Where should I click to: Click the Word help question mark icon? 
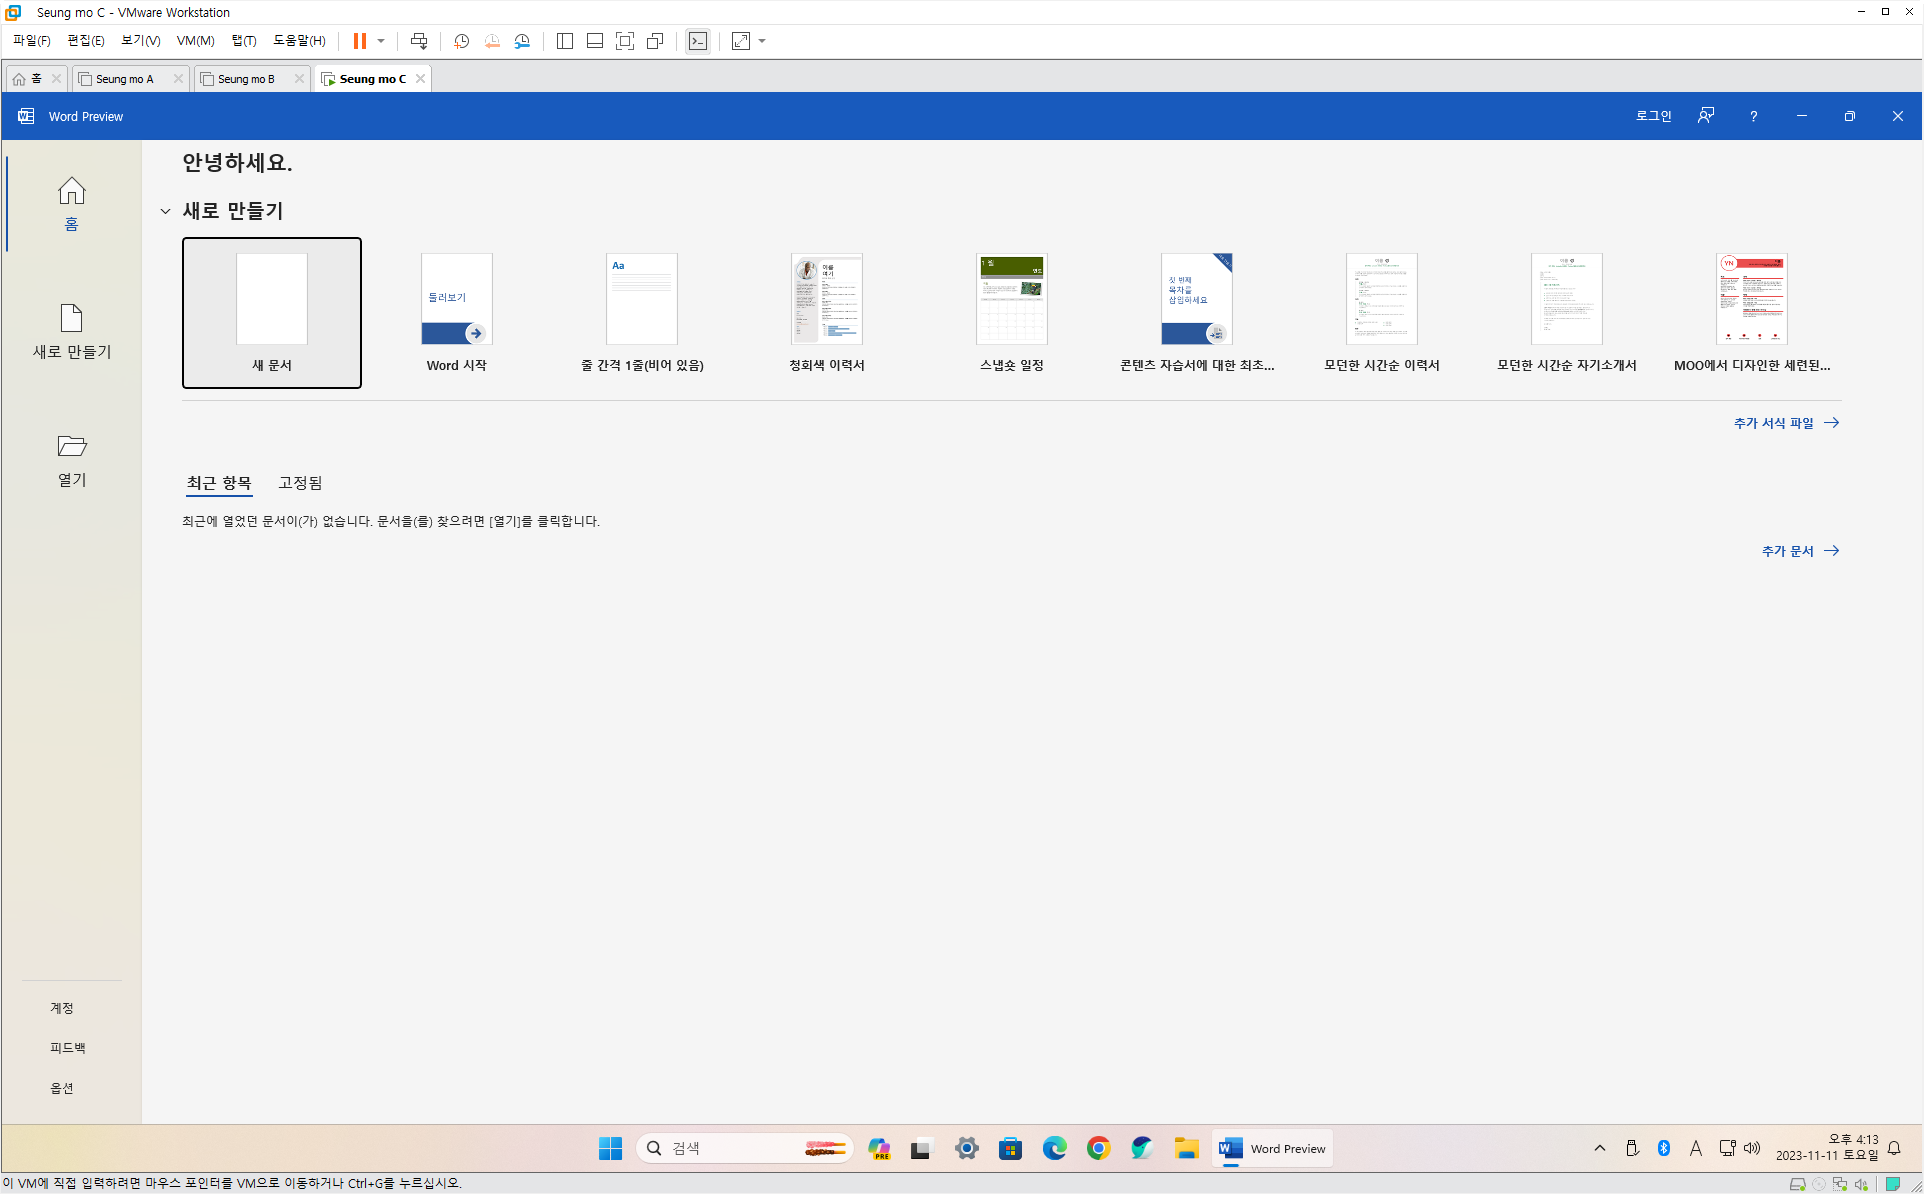point(1753,116)
